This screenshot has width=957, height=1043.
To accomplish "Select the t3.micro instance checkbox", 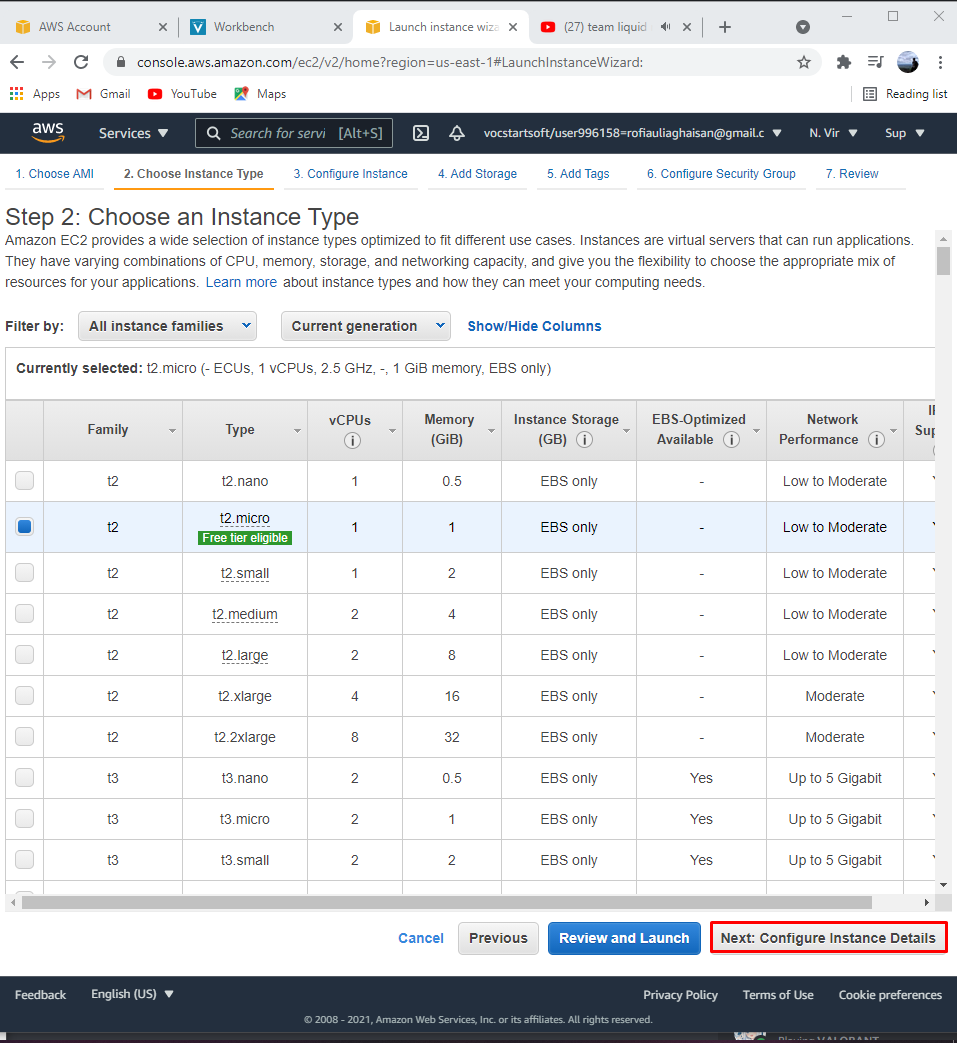I will tap(25, 818).
